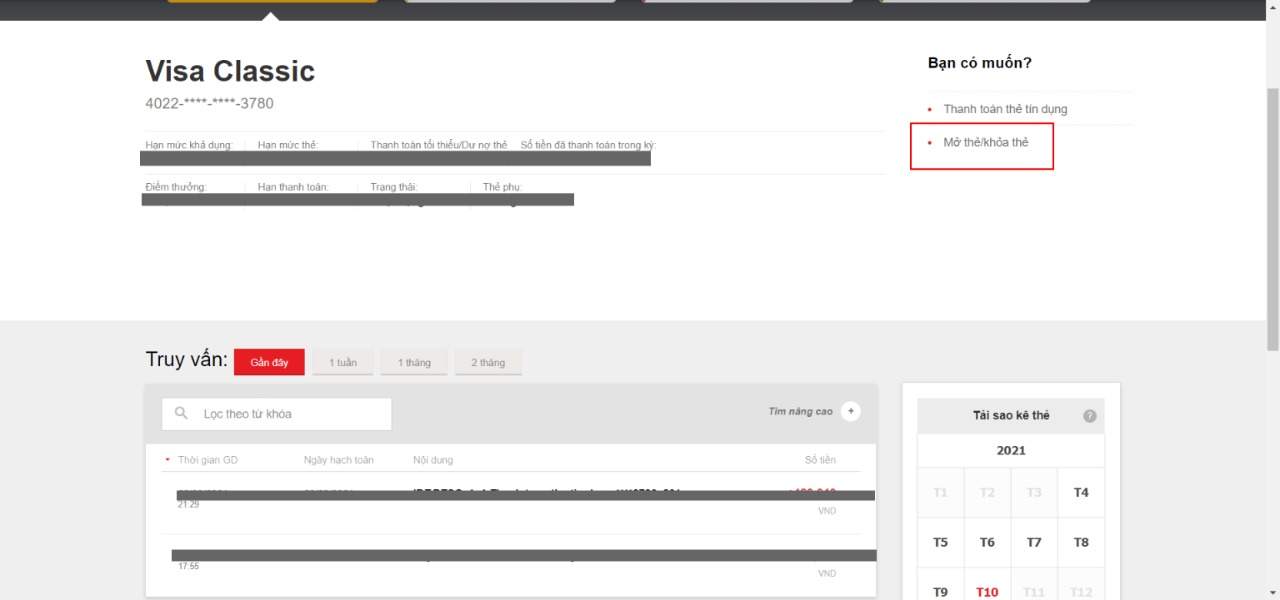Sort by the Thời gian GD column header
Screen dimensions: 1280x600
pyautogui.click(x=207, y=460)
